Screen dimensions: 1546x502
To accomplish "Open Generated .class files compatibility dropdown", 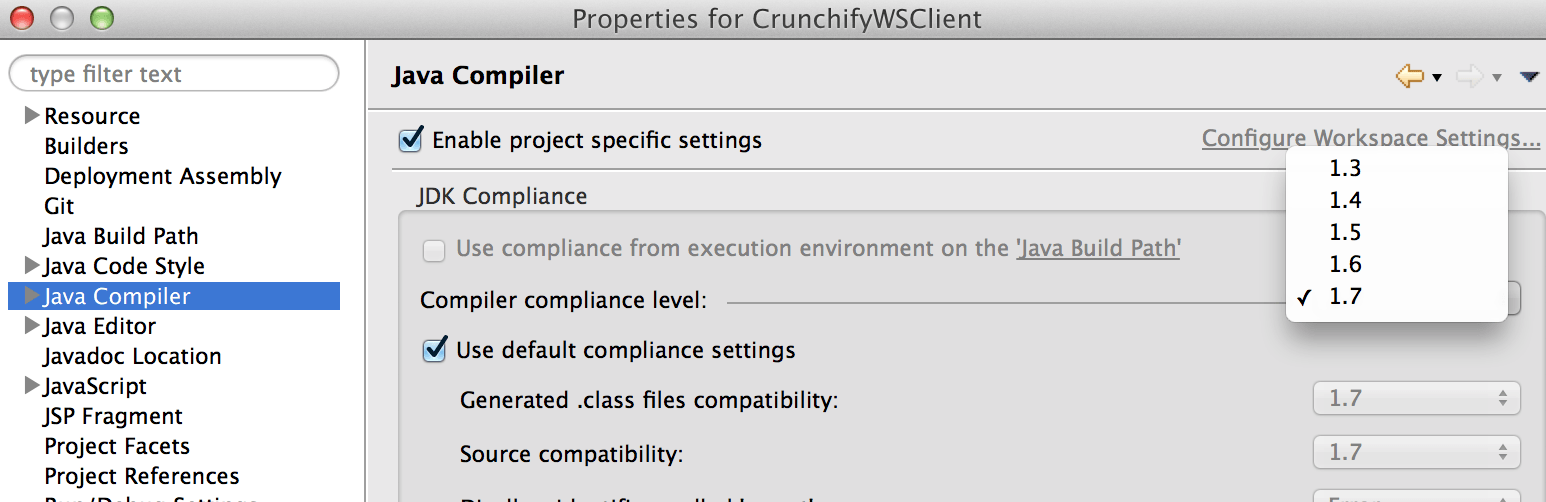I will (x=1416, y=398).
